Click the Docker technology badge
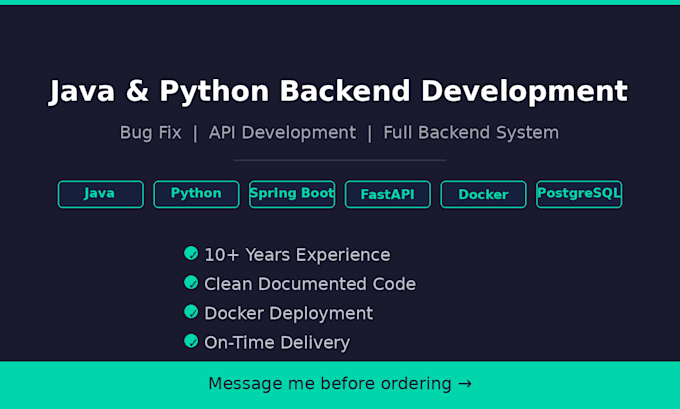Screen dimensions: 680x409 click(x=484, y=194)
